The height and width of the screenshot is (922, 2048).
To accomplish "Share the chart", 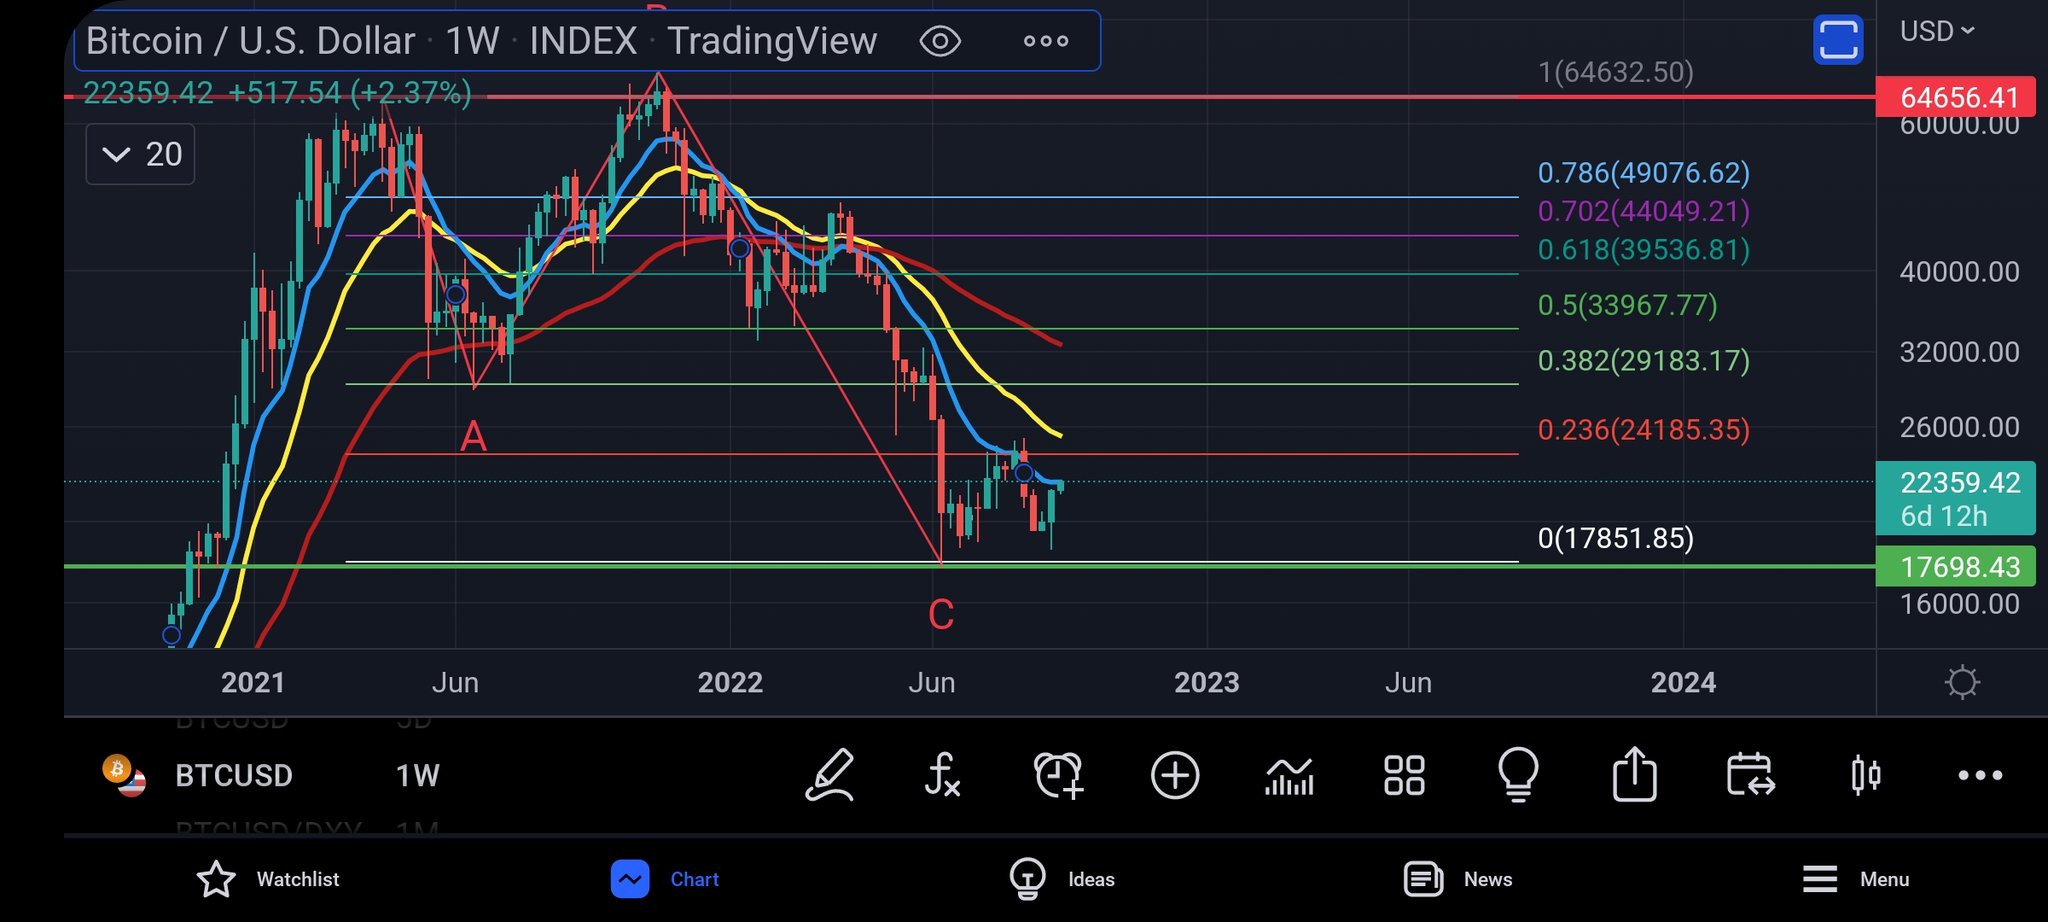I will [x=1635, y=774].
